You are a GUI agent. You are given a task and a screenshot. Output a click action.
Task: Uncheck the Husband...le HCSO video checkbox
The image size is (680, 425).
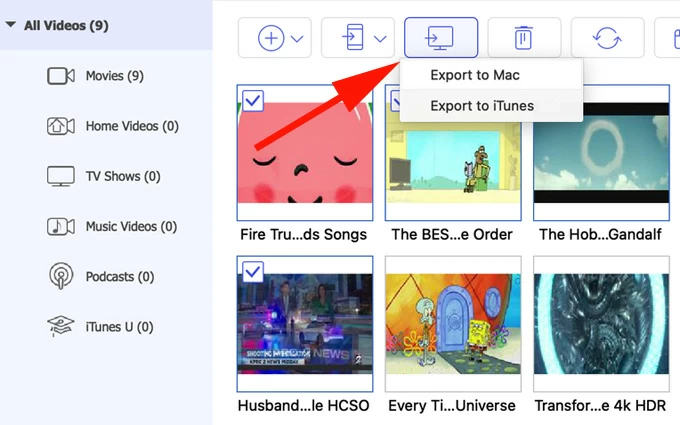(x=253, y=272)
